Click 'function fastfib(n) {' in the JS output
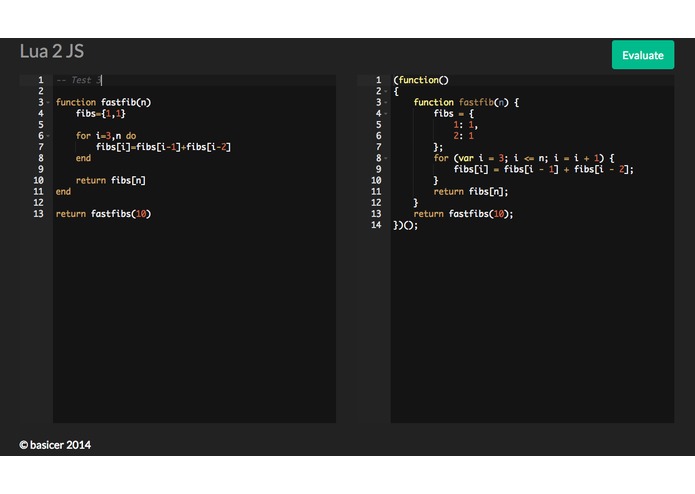This screenshot has width=695, height=494. (x=466, y=102)
